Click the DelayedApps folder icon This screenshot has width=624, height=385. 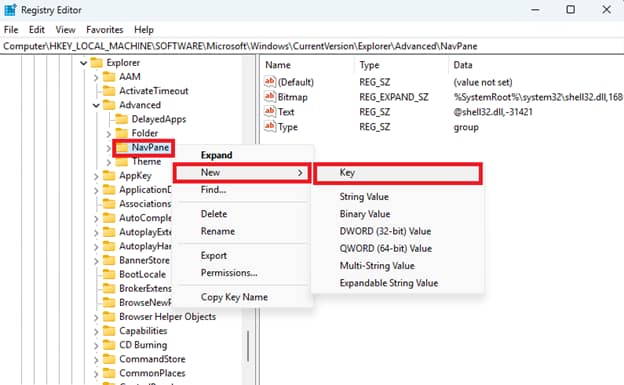tap(122, 119)
